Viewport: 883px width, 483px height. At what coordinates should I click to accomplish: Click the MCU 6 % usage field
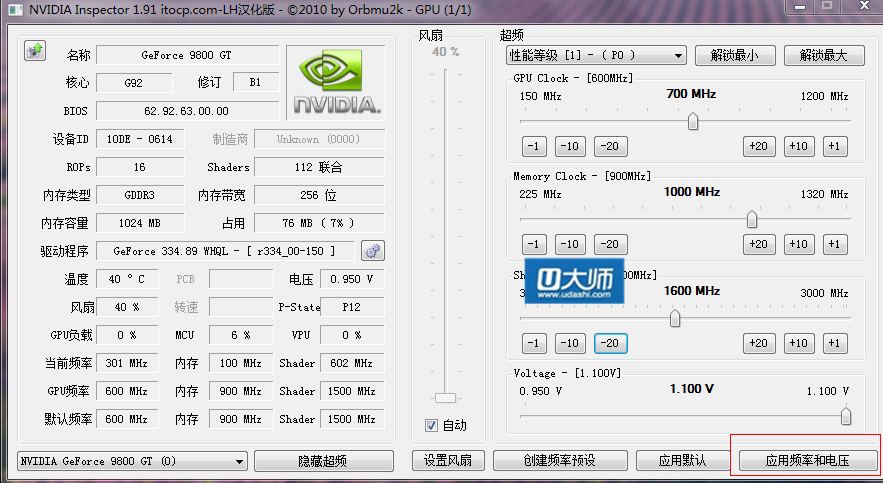[240, 335]
